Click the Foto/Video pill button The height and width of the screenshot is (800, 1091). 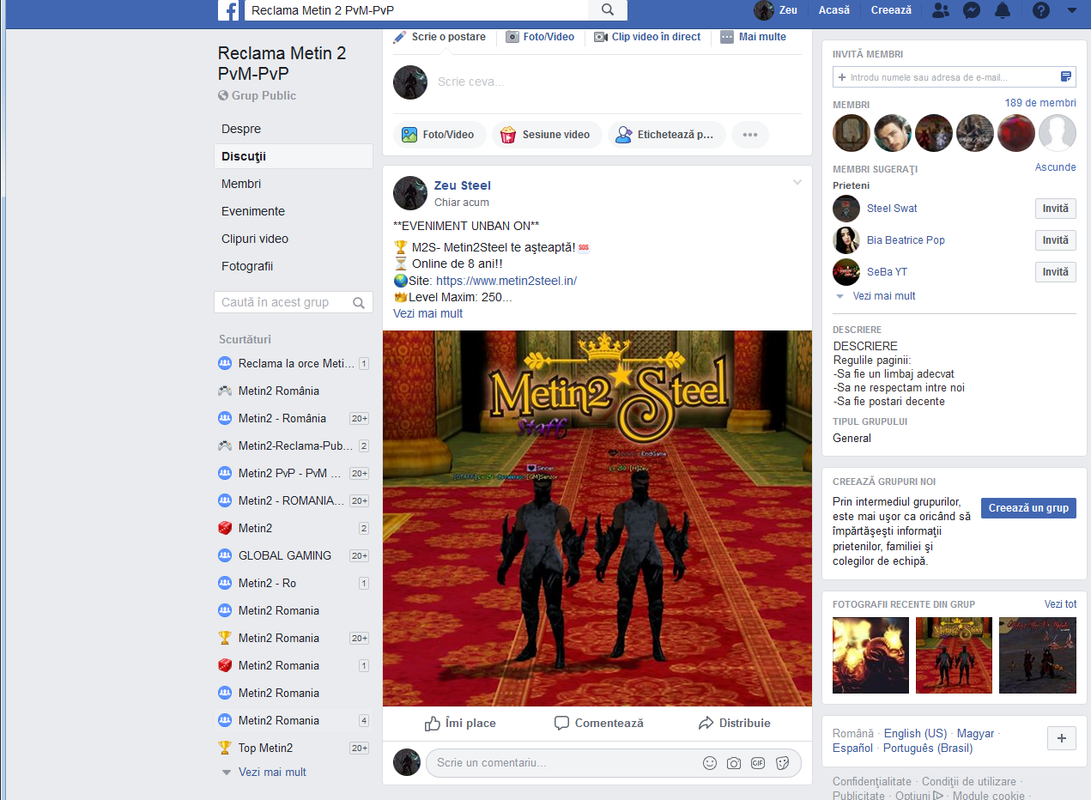(x=438, y=134)
